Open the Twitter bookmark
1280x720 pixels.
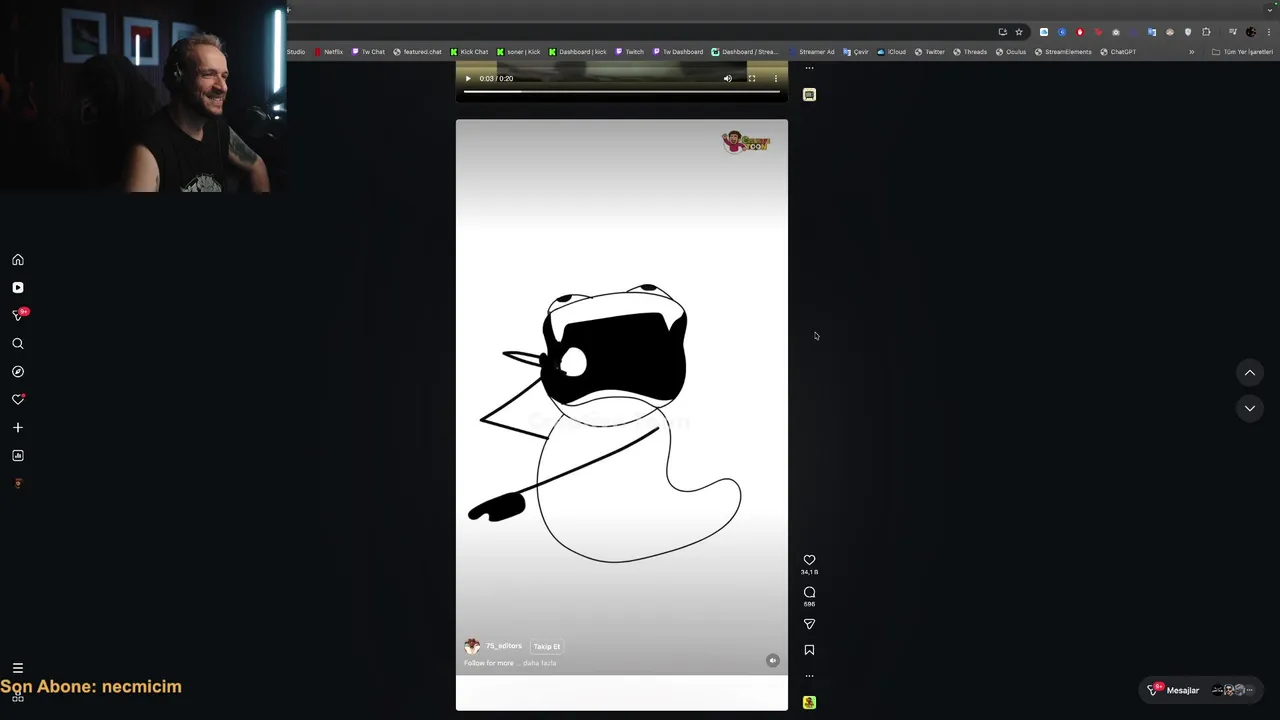pos(929,52)
